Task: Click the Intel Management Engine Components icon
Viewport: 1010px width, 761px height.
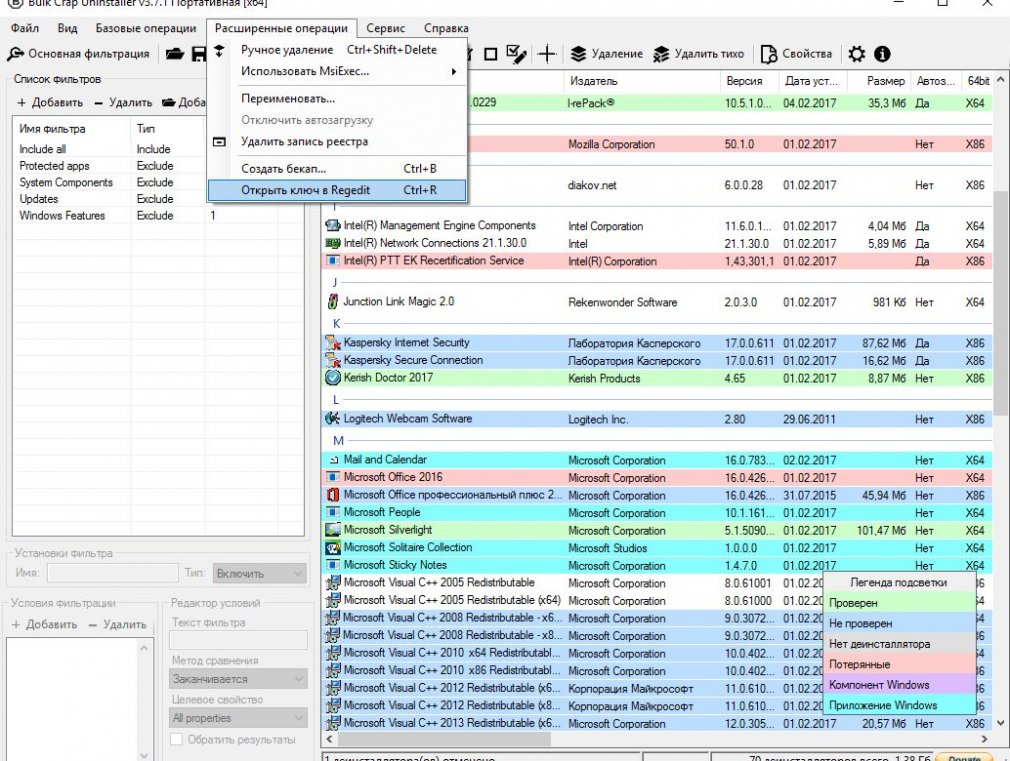Action: [x=332, y=226]
